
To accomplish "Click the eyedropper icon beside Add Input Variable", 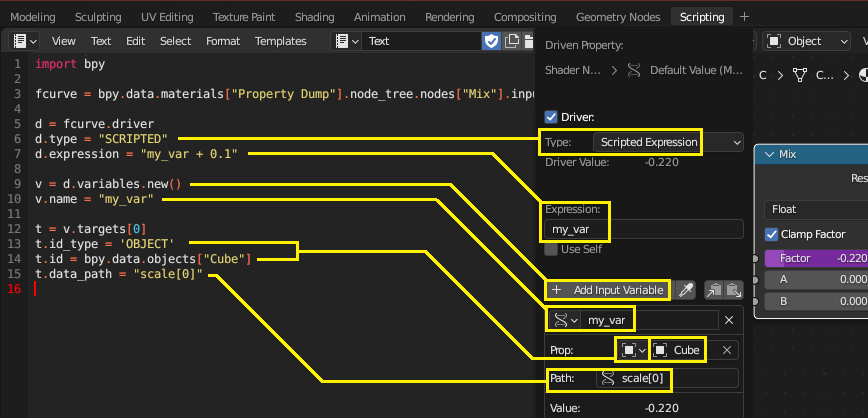I will pos(686,290).
